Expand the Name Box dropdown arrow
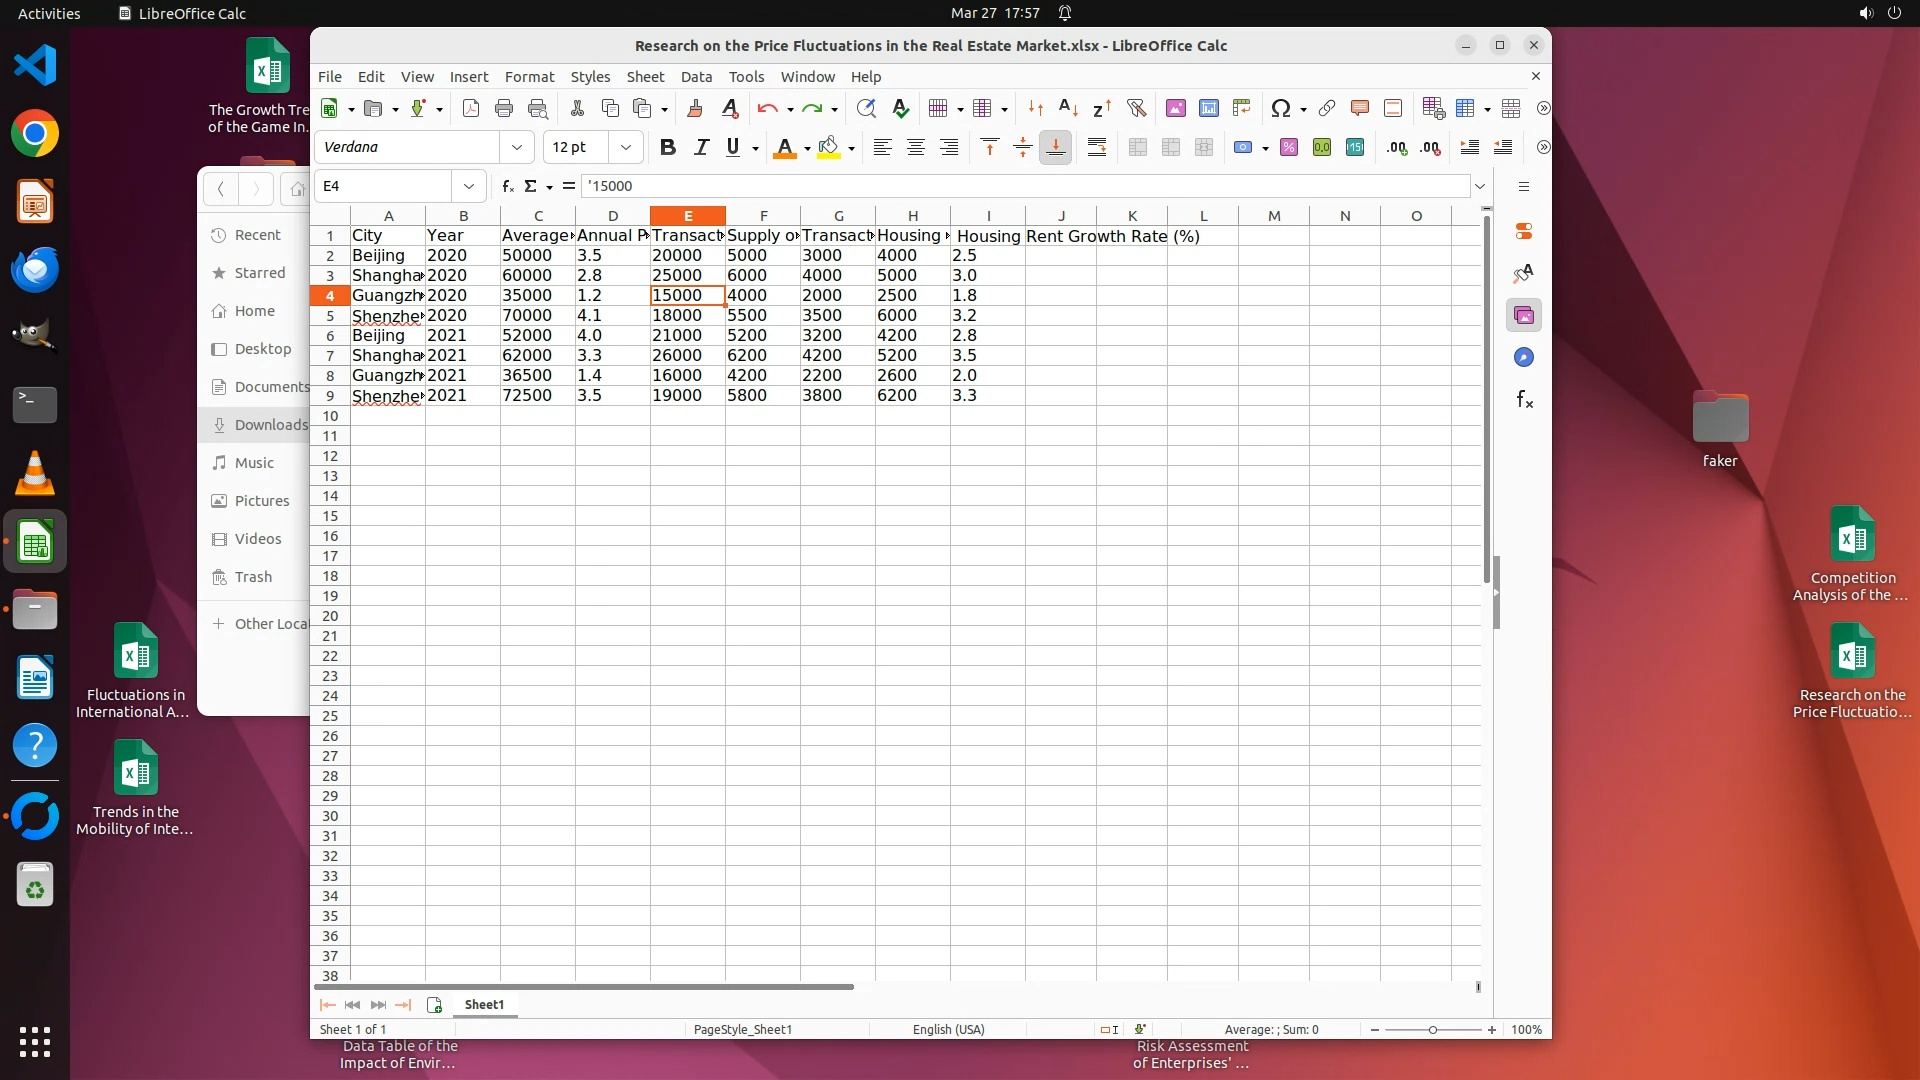Viewport: 1920px width, 1080px height. coord(468,186)
